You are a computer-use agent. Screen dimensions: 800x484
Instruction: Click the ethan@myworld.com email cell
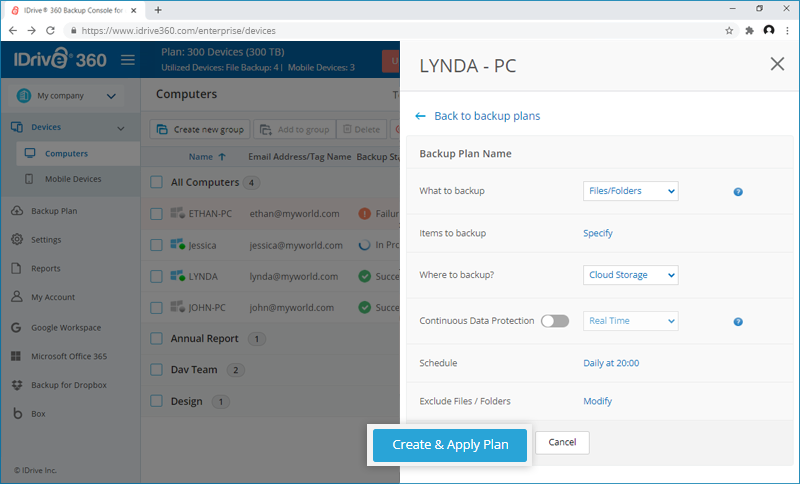point(294,214)
